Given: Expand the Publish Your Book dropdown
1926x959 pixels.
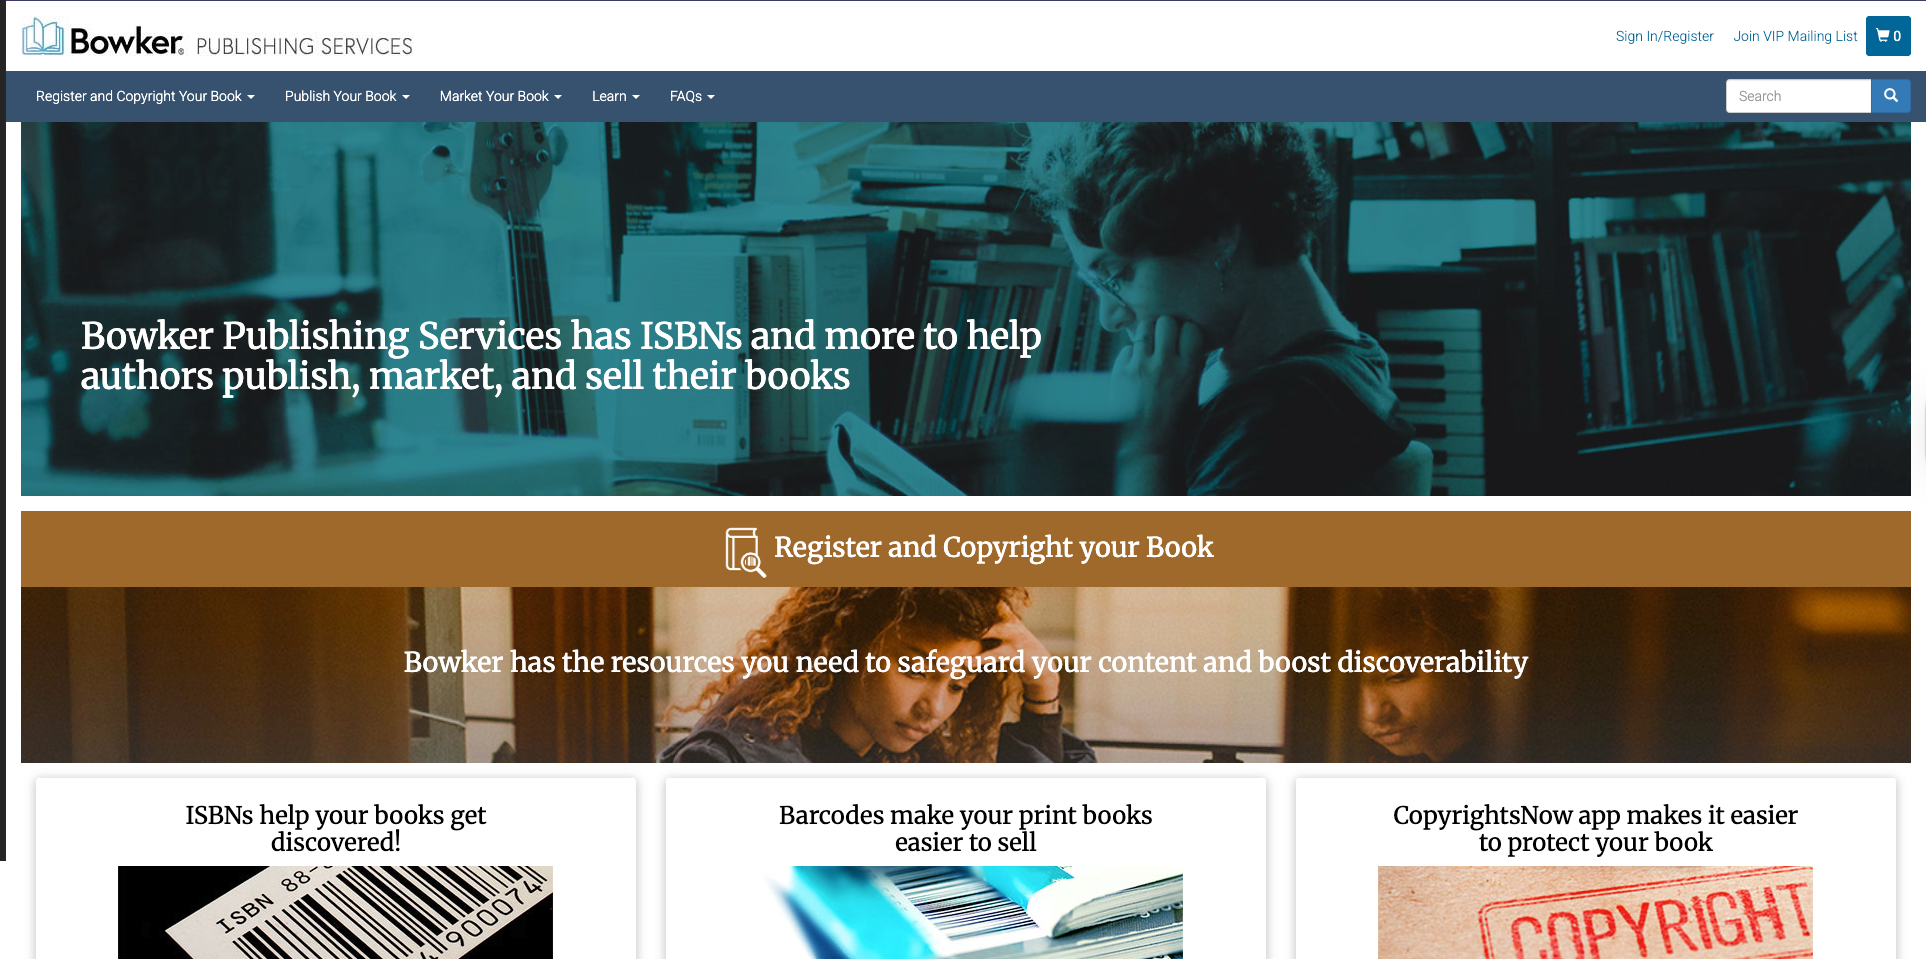Looking at the screenshot, I should coord(347,96).
